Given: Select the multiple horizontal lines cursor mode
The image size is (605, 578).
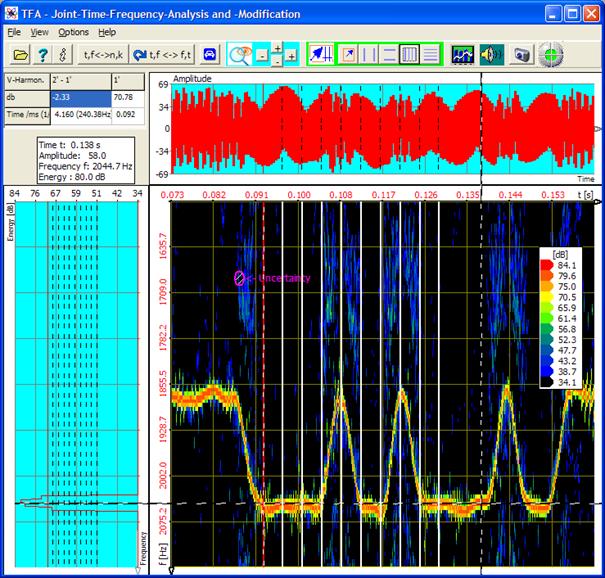Looking at the screenshot, I should click(x=430, y=54).
